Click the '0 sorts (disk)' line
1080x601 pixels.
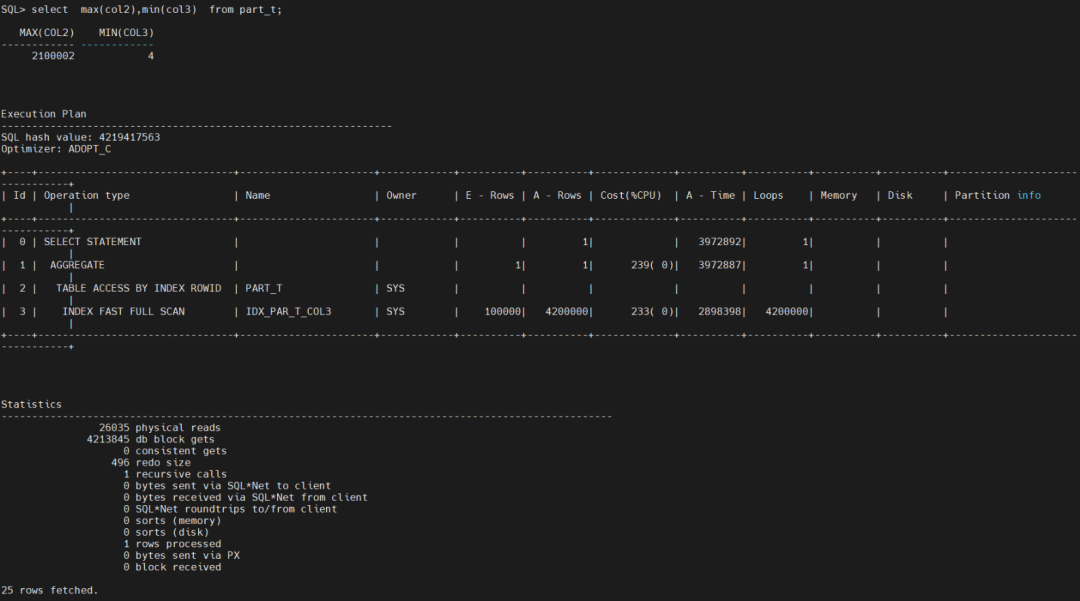[166, 533]
